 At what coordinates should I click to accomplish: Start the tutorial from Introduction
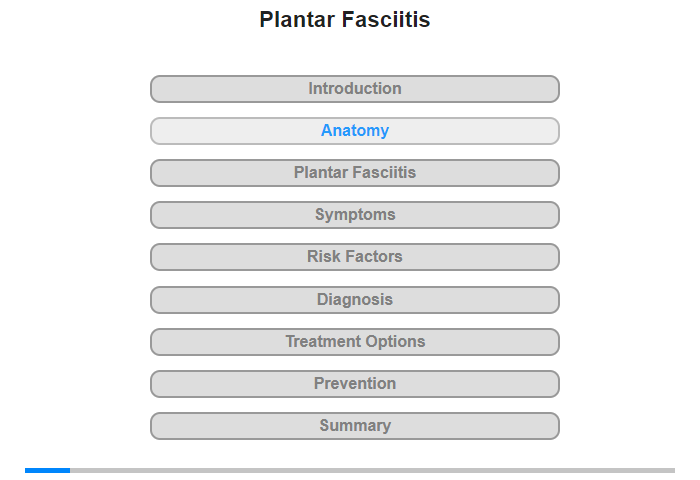354,89
